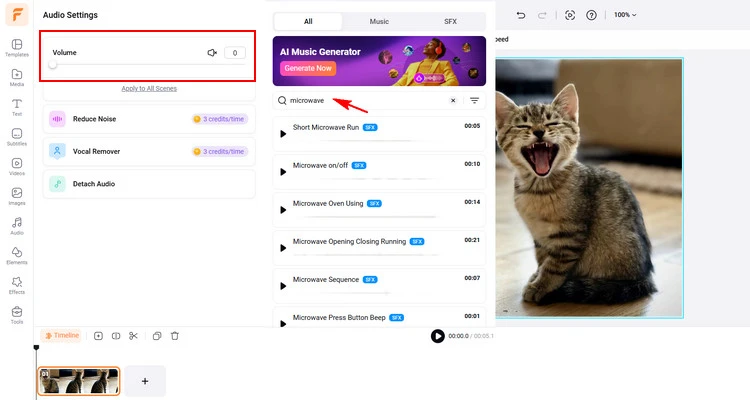Click the Apply to All Scenes link
750x400 pixels.
149,89
